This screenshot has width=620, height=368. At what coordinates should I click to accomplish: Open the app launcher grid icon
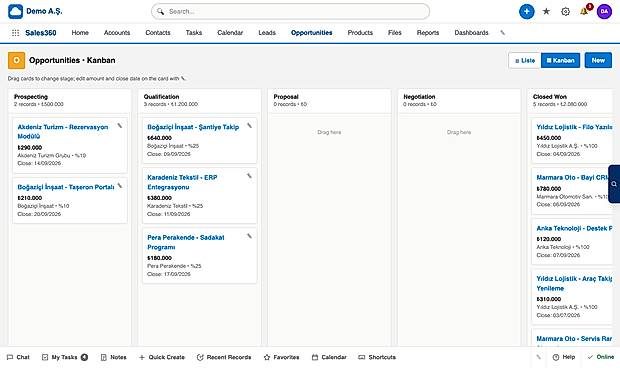15,33
